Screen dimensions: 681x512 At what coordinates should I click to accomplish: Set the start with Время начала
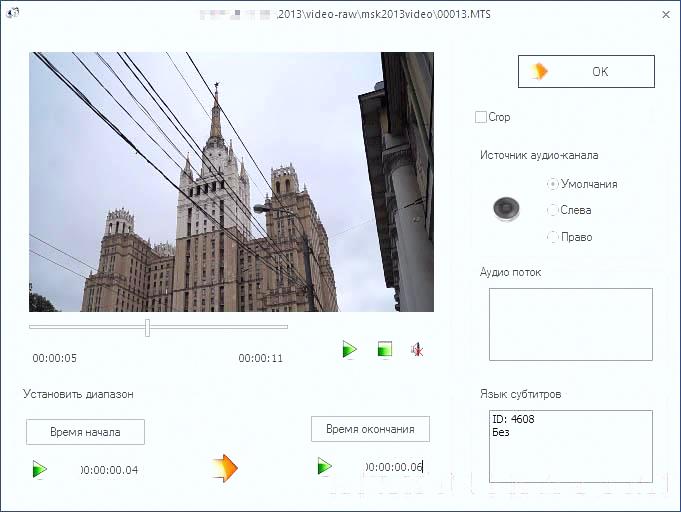[x=85, y=432]
